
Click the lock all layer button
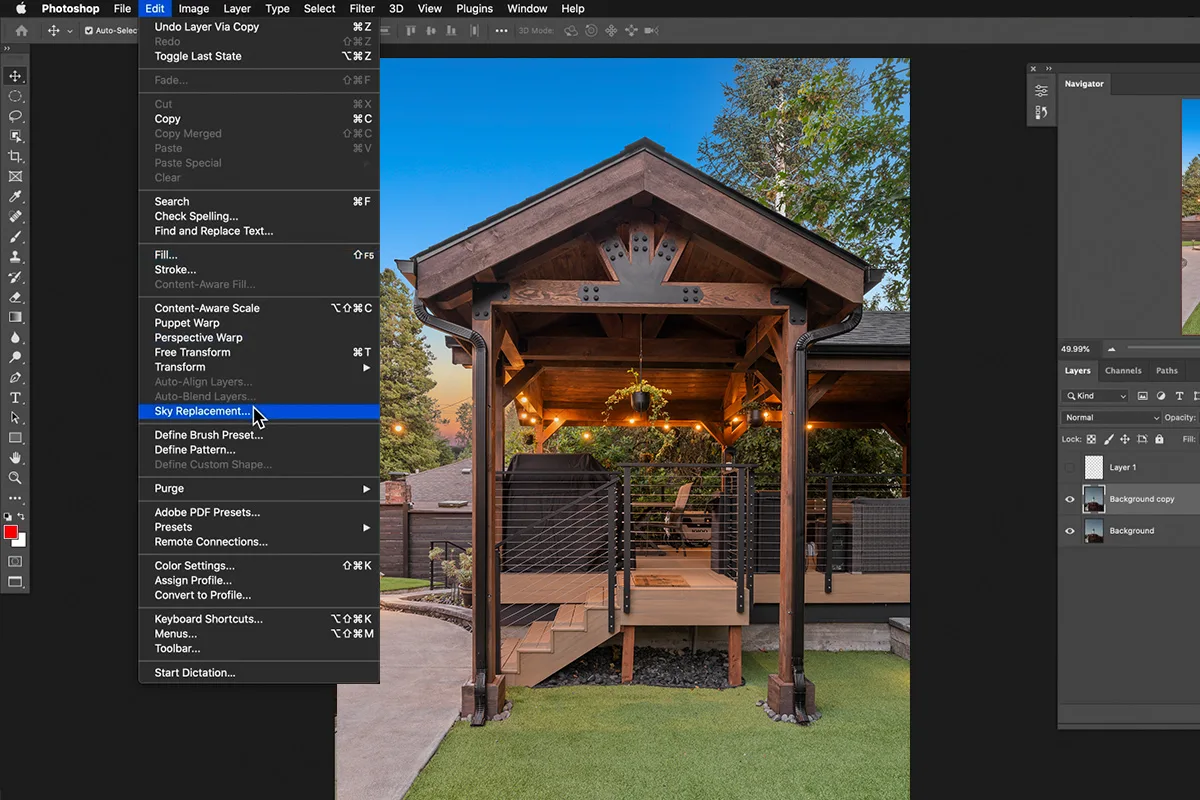(1159, 439)
